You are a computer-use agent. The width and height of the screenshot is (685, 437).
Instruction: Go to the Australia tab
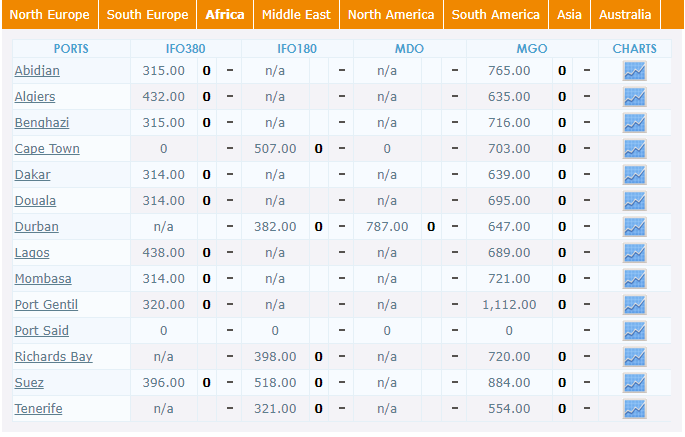point(625,14)
